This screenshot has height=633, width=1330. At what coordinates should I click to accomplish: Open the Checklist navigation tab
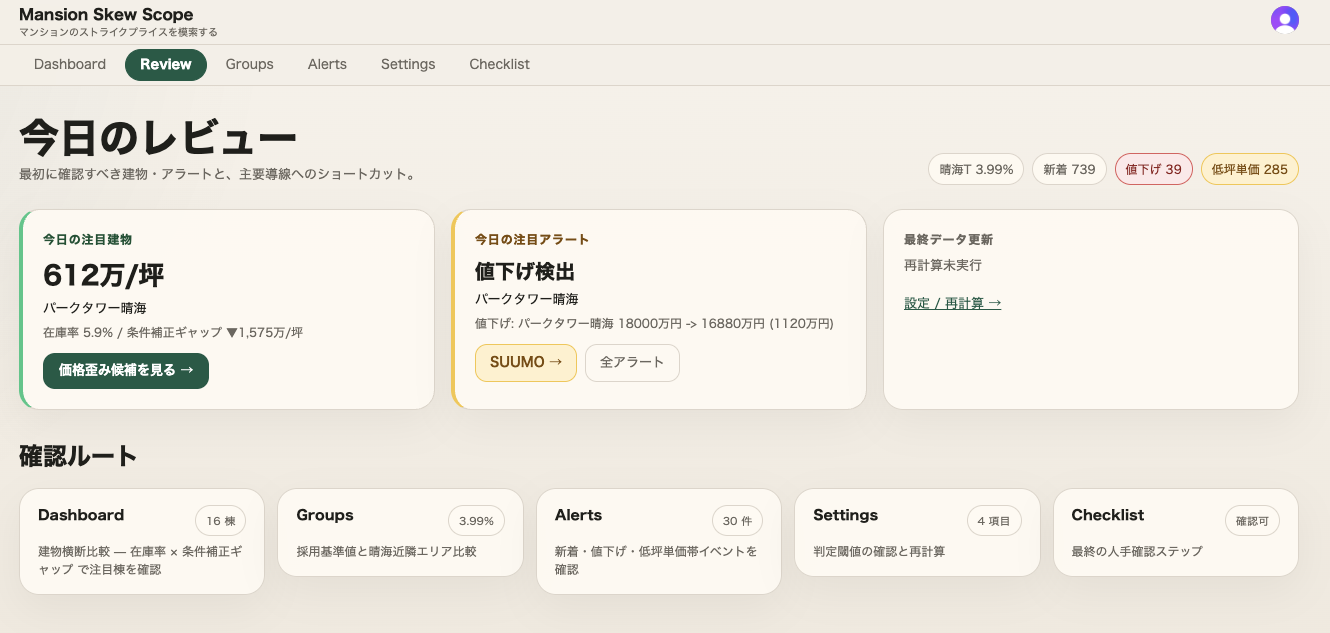[x=499, y=64]
